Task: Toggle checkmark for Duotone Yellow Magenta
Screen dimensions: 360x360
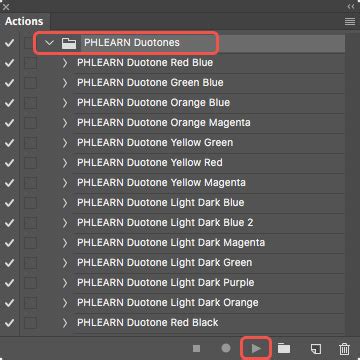Action: (x=10, y=183)
